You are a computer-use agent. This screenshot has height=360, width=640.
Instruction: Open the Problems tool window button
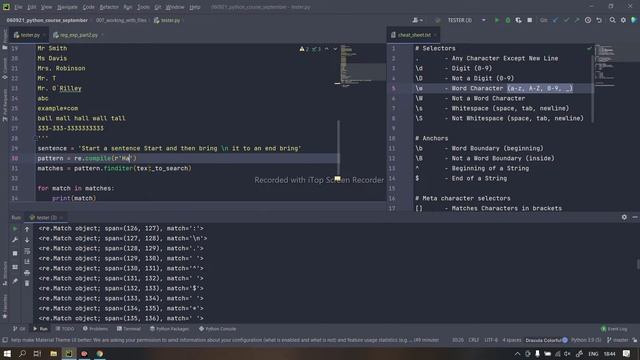coord(96,329)
